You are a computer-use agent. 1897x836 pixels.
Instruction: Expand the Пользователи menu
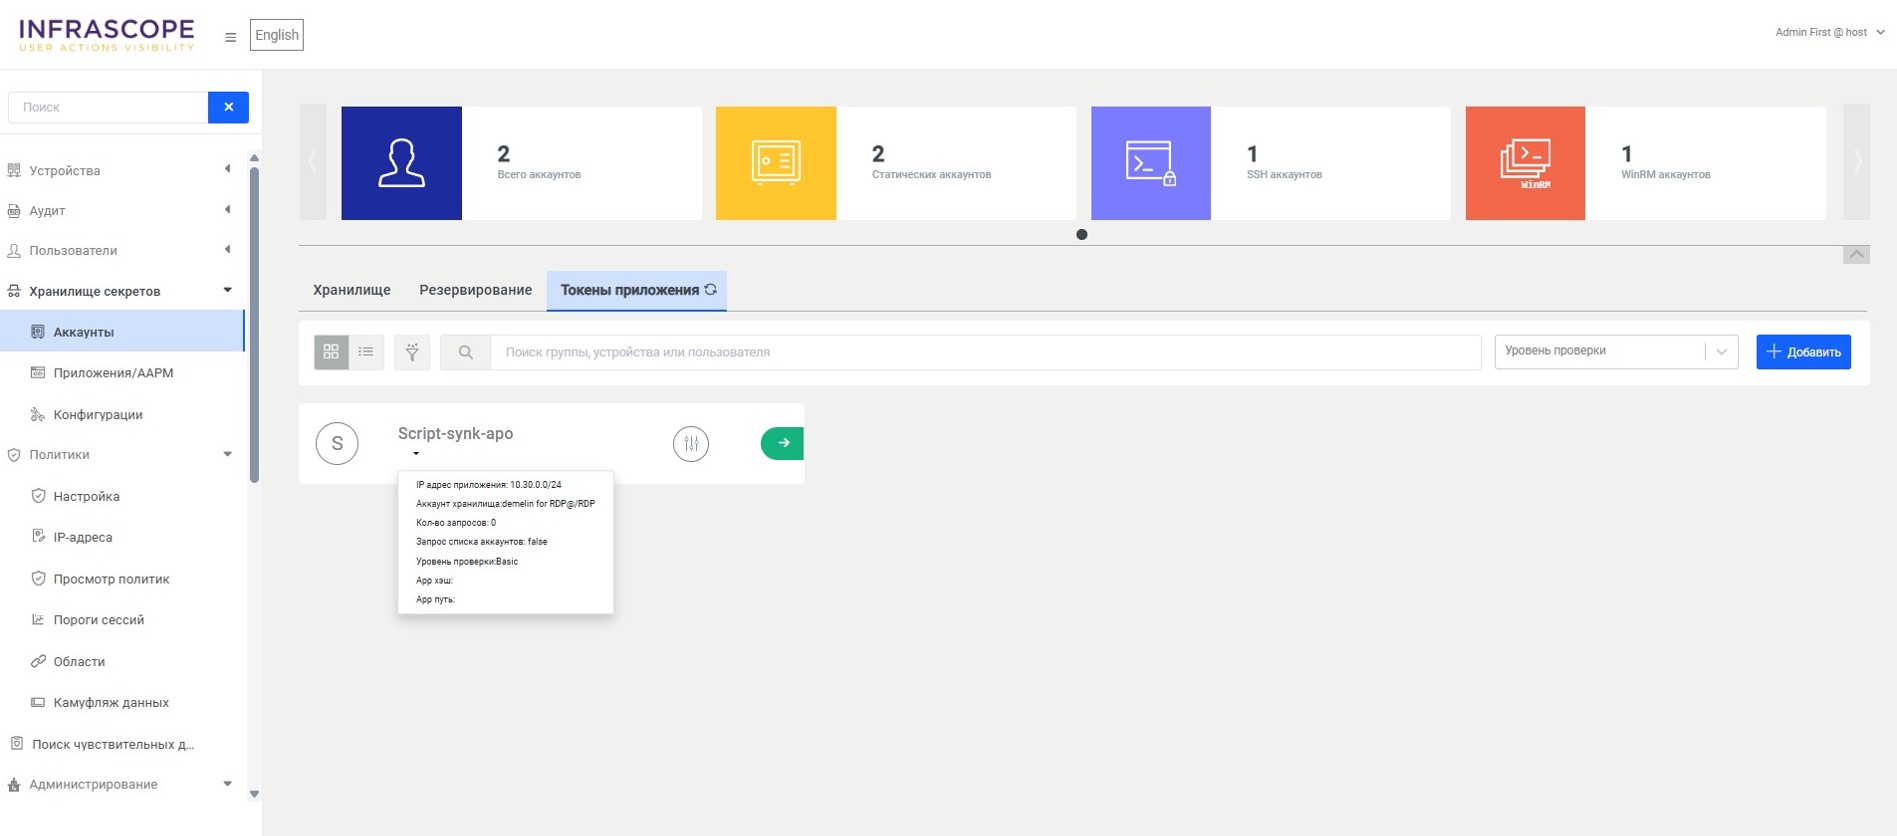pyautogui.click(x=122, y=250)
